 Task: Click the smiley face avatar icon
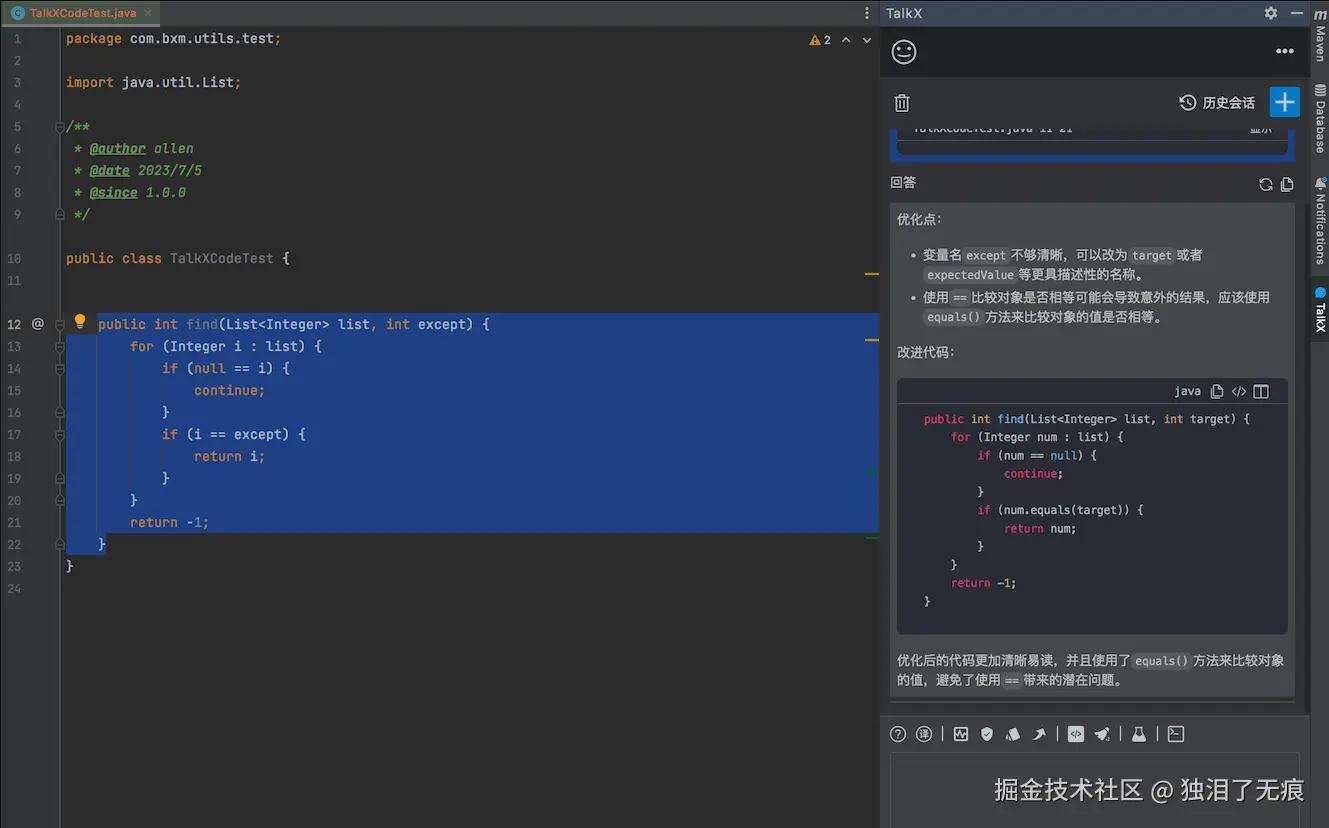[x=904, y=52]
